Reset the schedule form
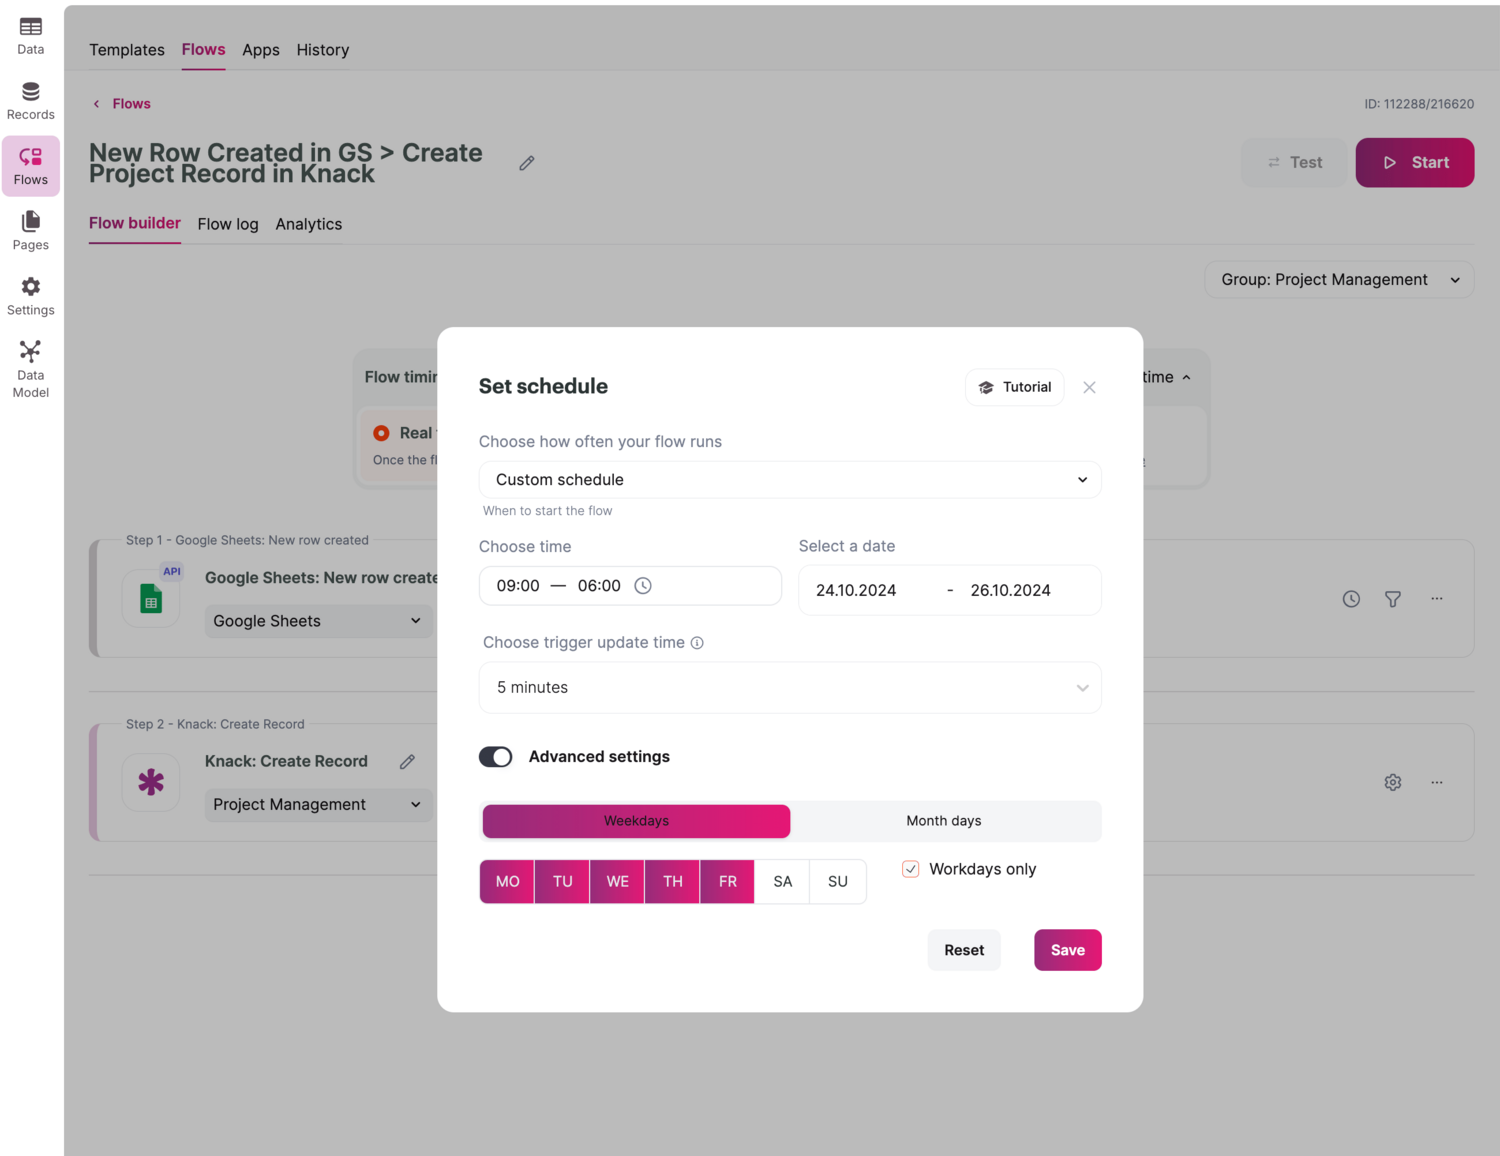Screen dimensions: 1500x1156 [963, 950]
